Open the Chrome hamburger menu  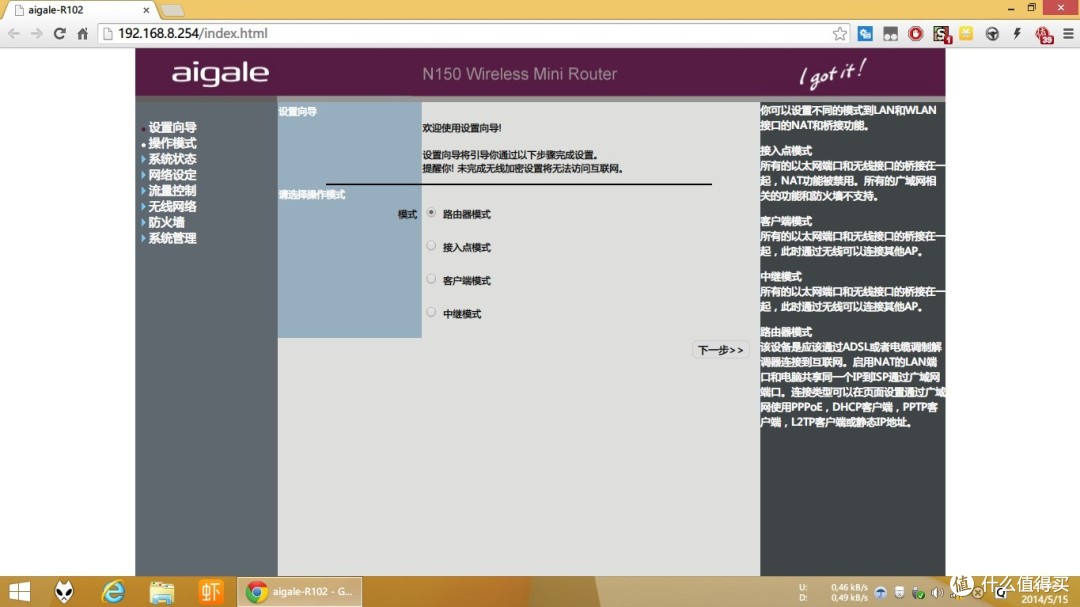click(1068, 33)
